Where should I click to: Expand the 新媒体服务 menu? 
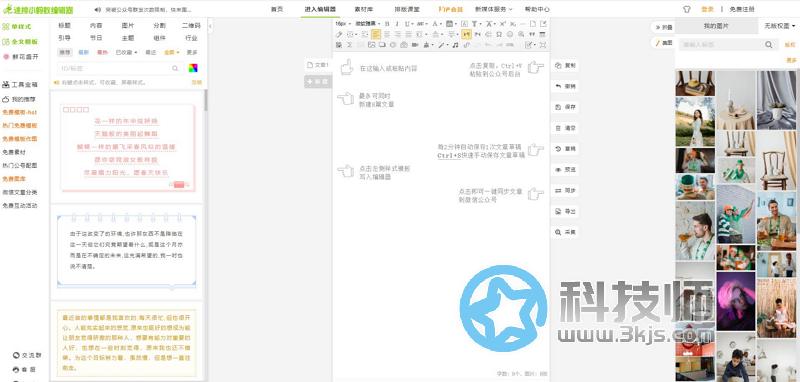coord(493,9)
